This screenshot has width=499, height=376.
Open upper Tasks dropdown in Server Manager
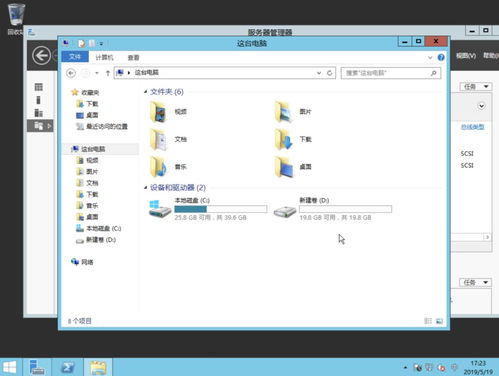(x=476, y=87)
